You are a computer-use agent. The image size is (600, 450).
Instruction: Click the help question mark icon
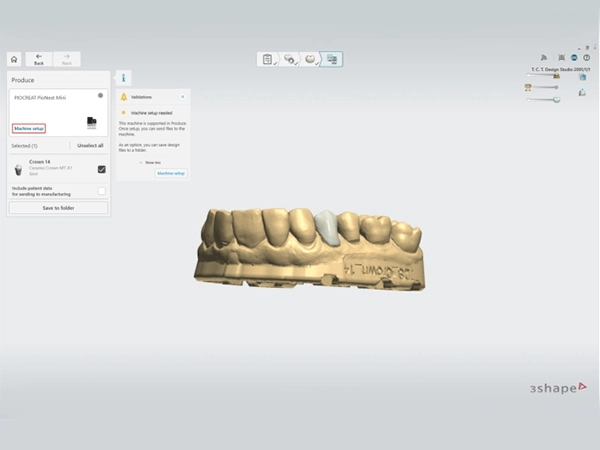586,58
